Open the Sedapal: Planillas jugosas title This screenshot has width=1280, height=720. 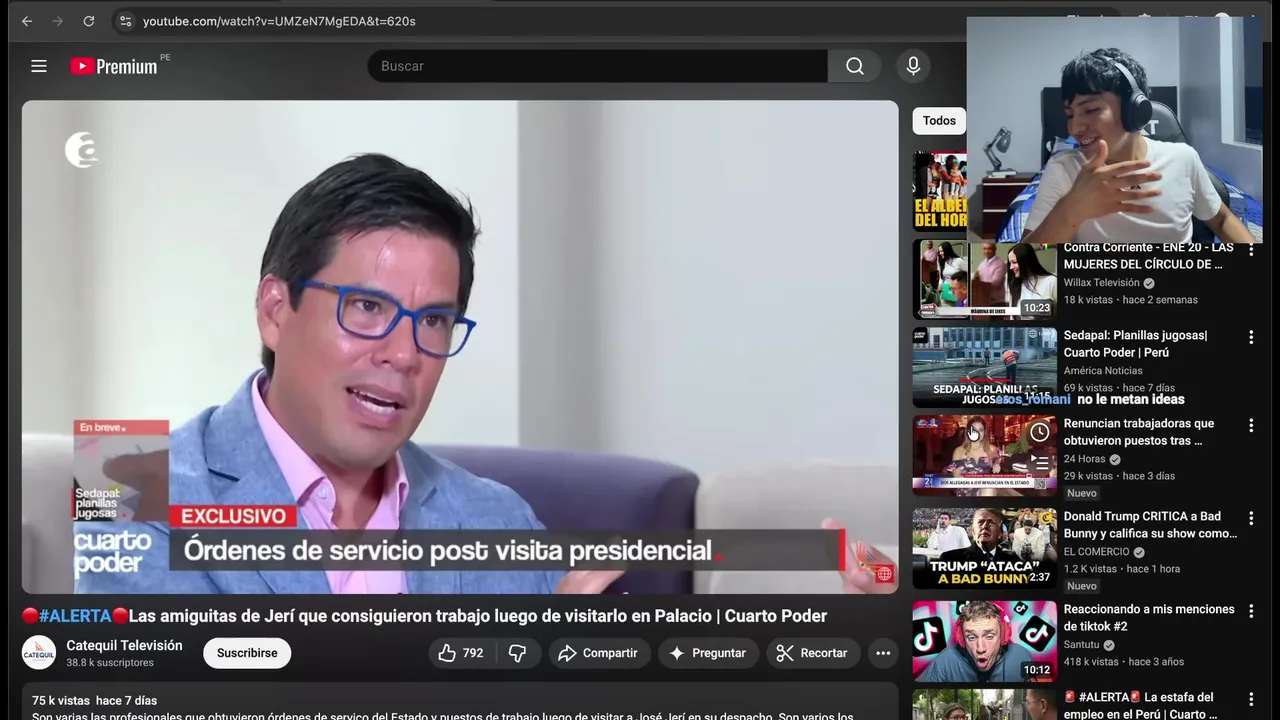[x=1135, y=344]
